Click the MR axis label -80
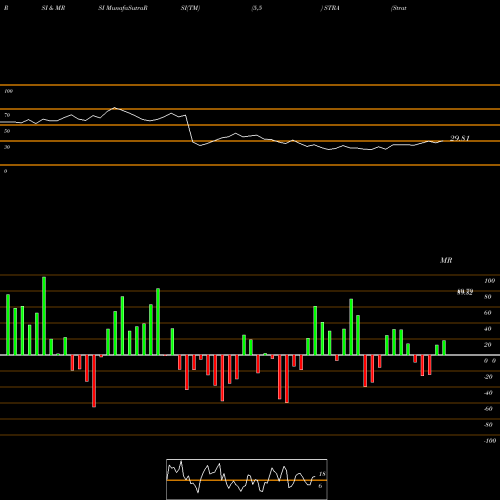This screenshot has width=500, height=500. [x=488, y=425]
